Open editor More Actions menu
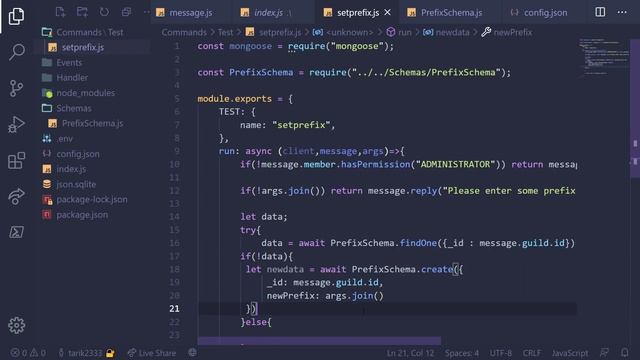This screenshot has width=640, height=360. 622,12
